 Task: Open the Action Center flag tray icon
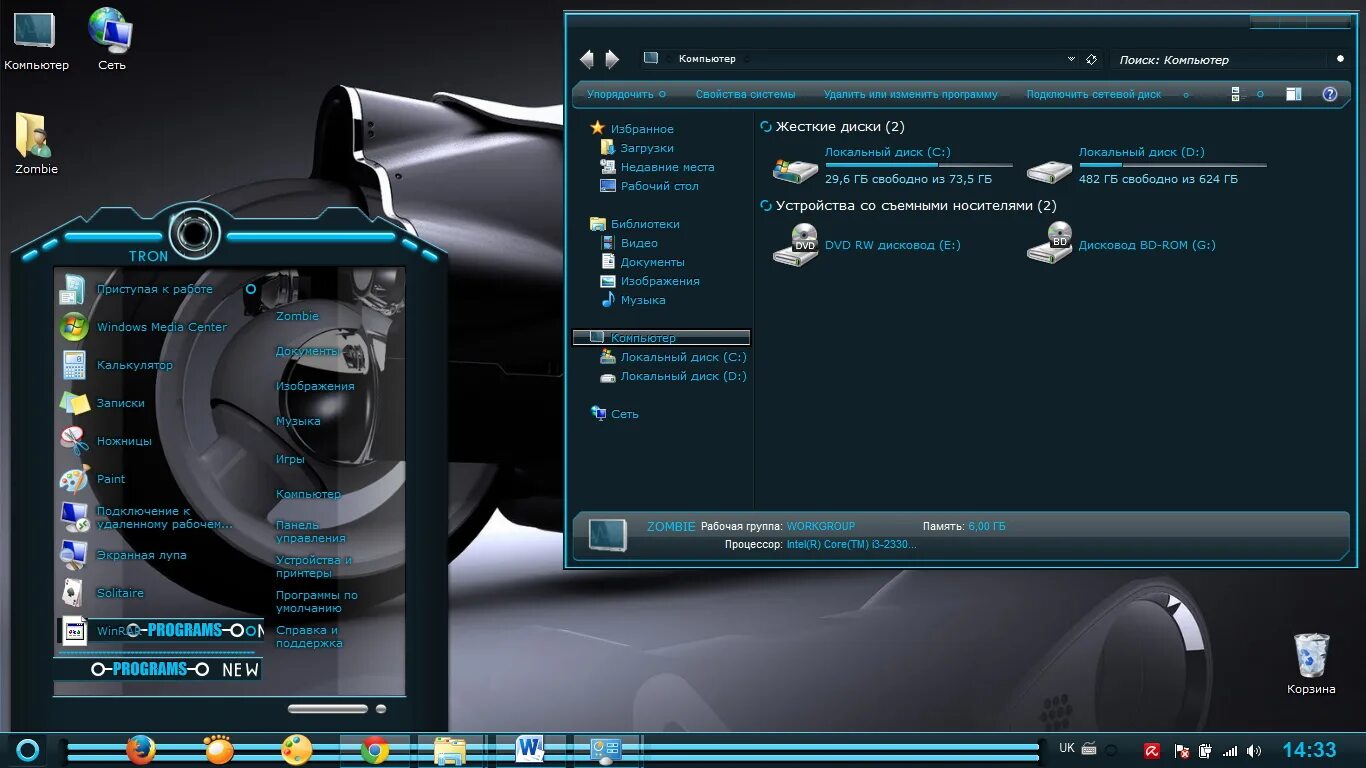point(1180,751)
